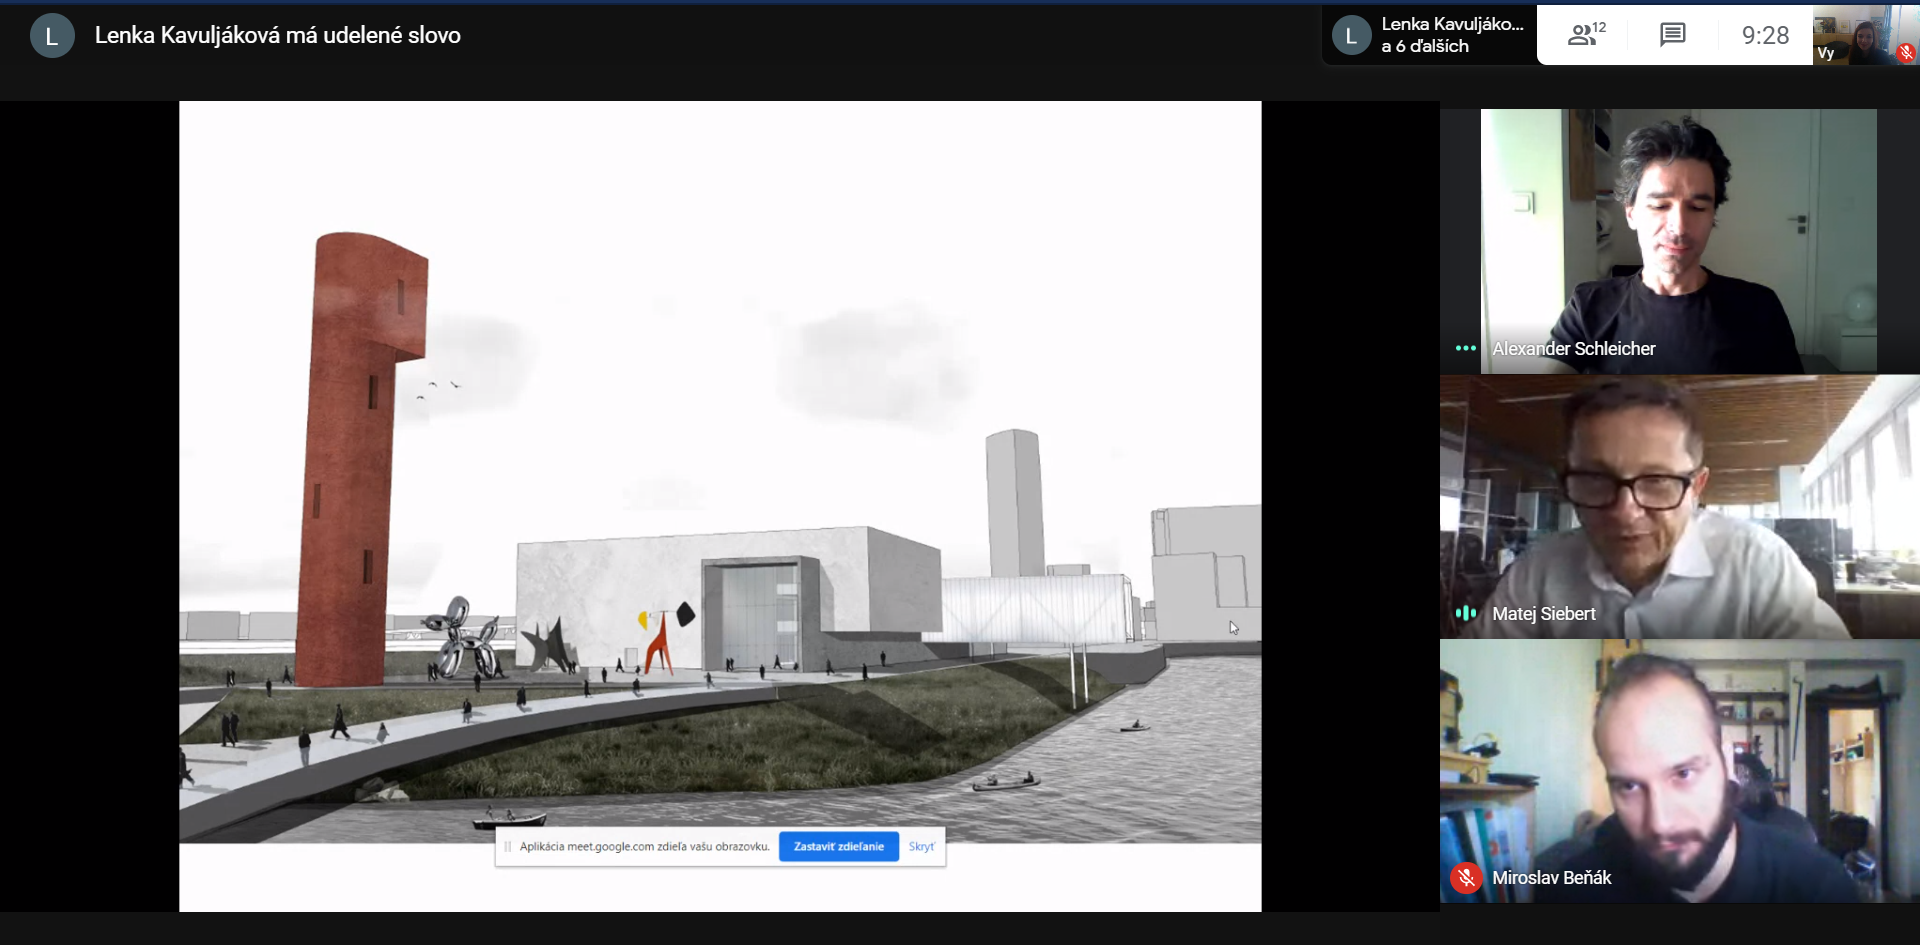Select Miroslav Beňák video tile
The image size is (1920, 945).
(1680, 772)
